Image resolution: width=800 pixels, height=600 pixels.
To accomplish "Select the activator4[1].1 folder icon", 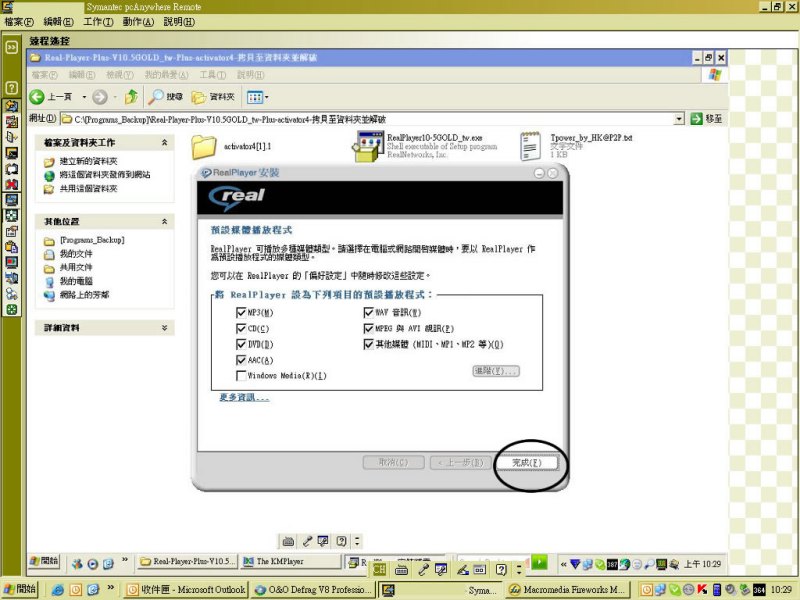I will tap(204, 147).
